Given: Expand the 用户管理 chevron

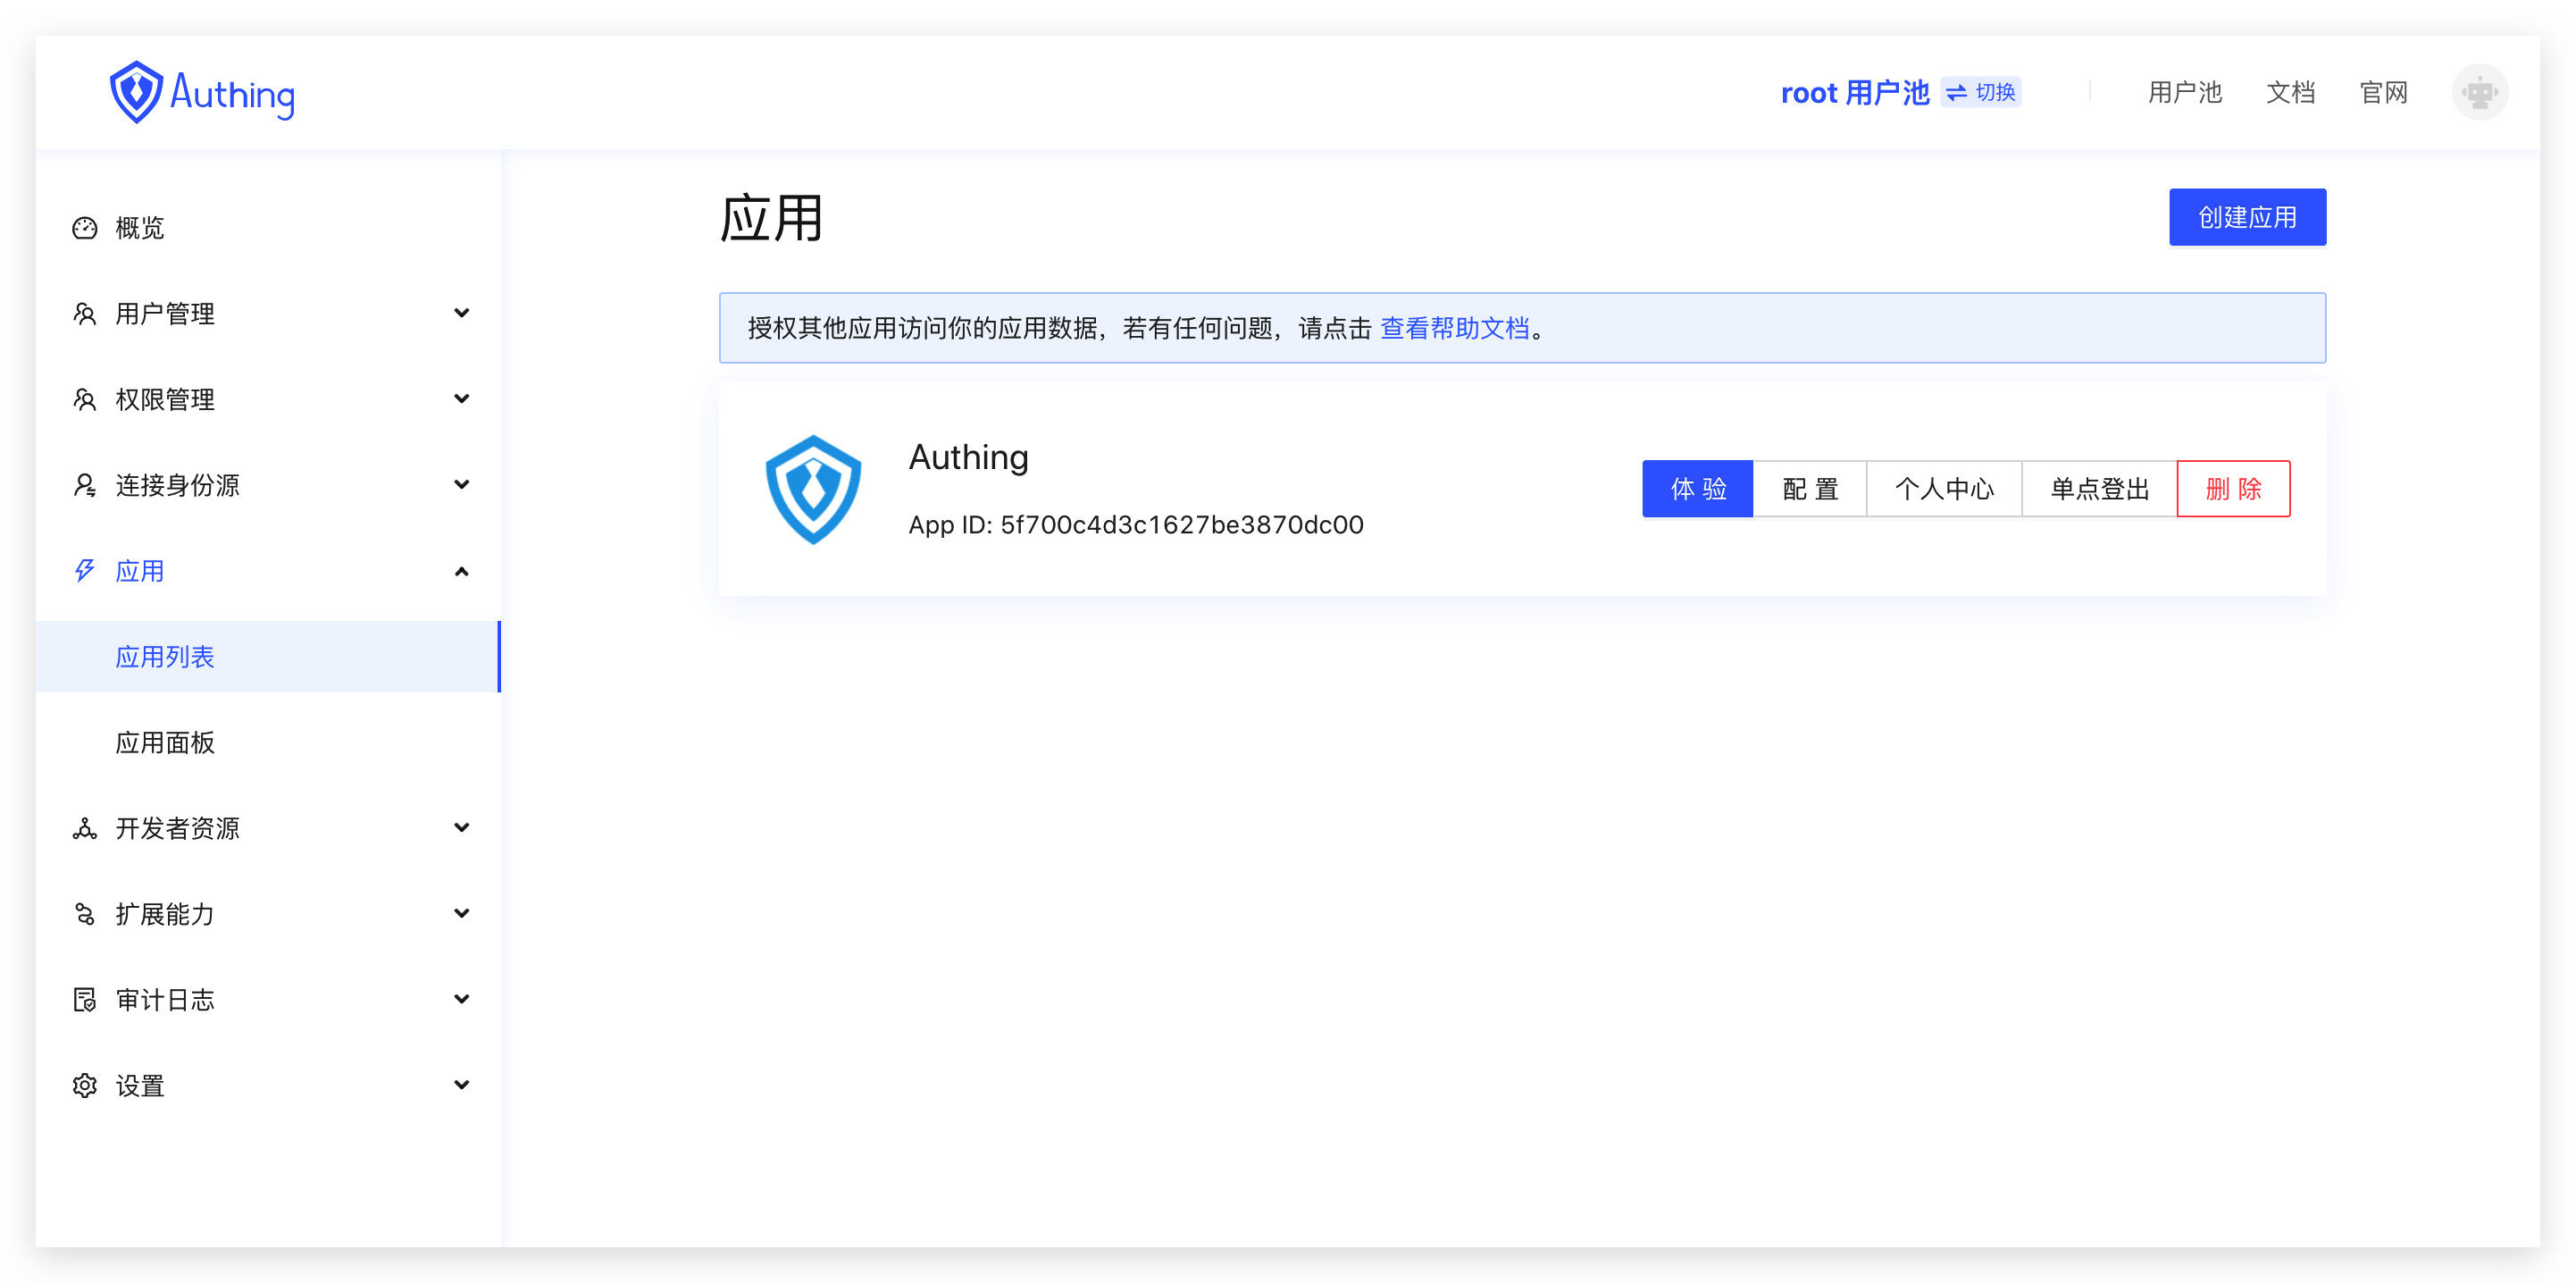Looking at the screenshot, I should (461, 313).
